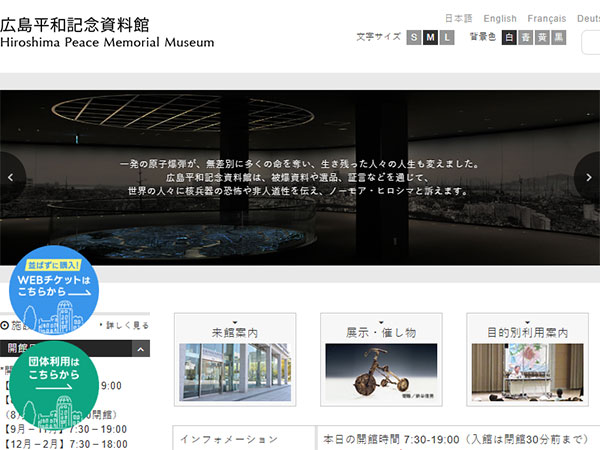The width and height of the screenshot is (600, 450).
Task: Click the インフォメーション heading
Action: tap(229, 439)
